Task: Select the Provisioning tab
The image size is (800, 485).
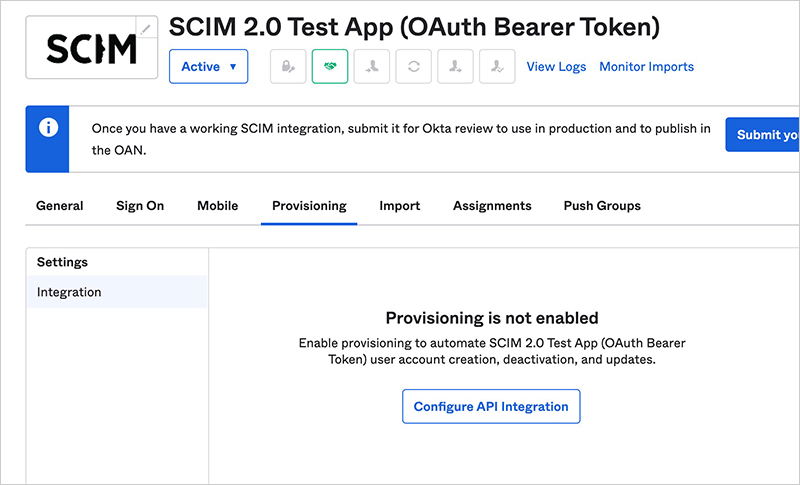Action: 309,206
